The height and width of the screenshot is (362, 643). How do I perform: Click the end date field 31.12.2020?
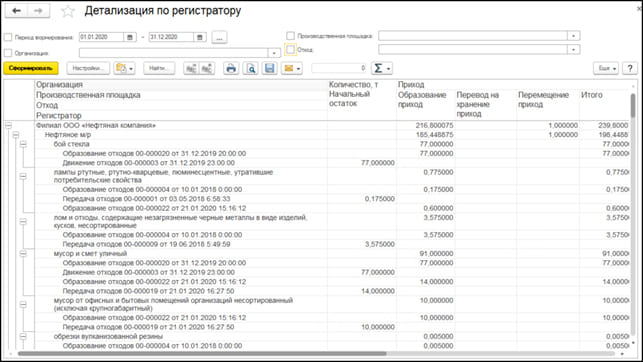171,37
